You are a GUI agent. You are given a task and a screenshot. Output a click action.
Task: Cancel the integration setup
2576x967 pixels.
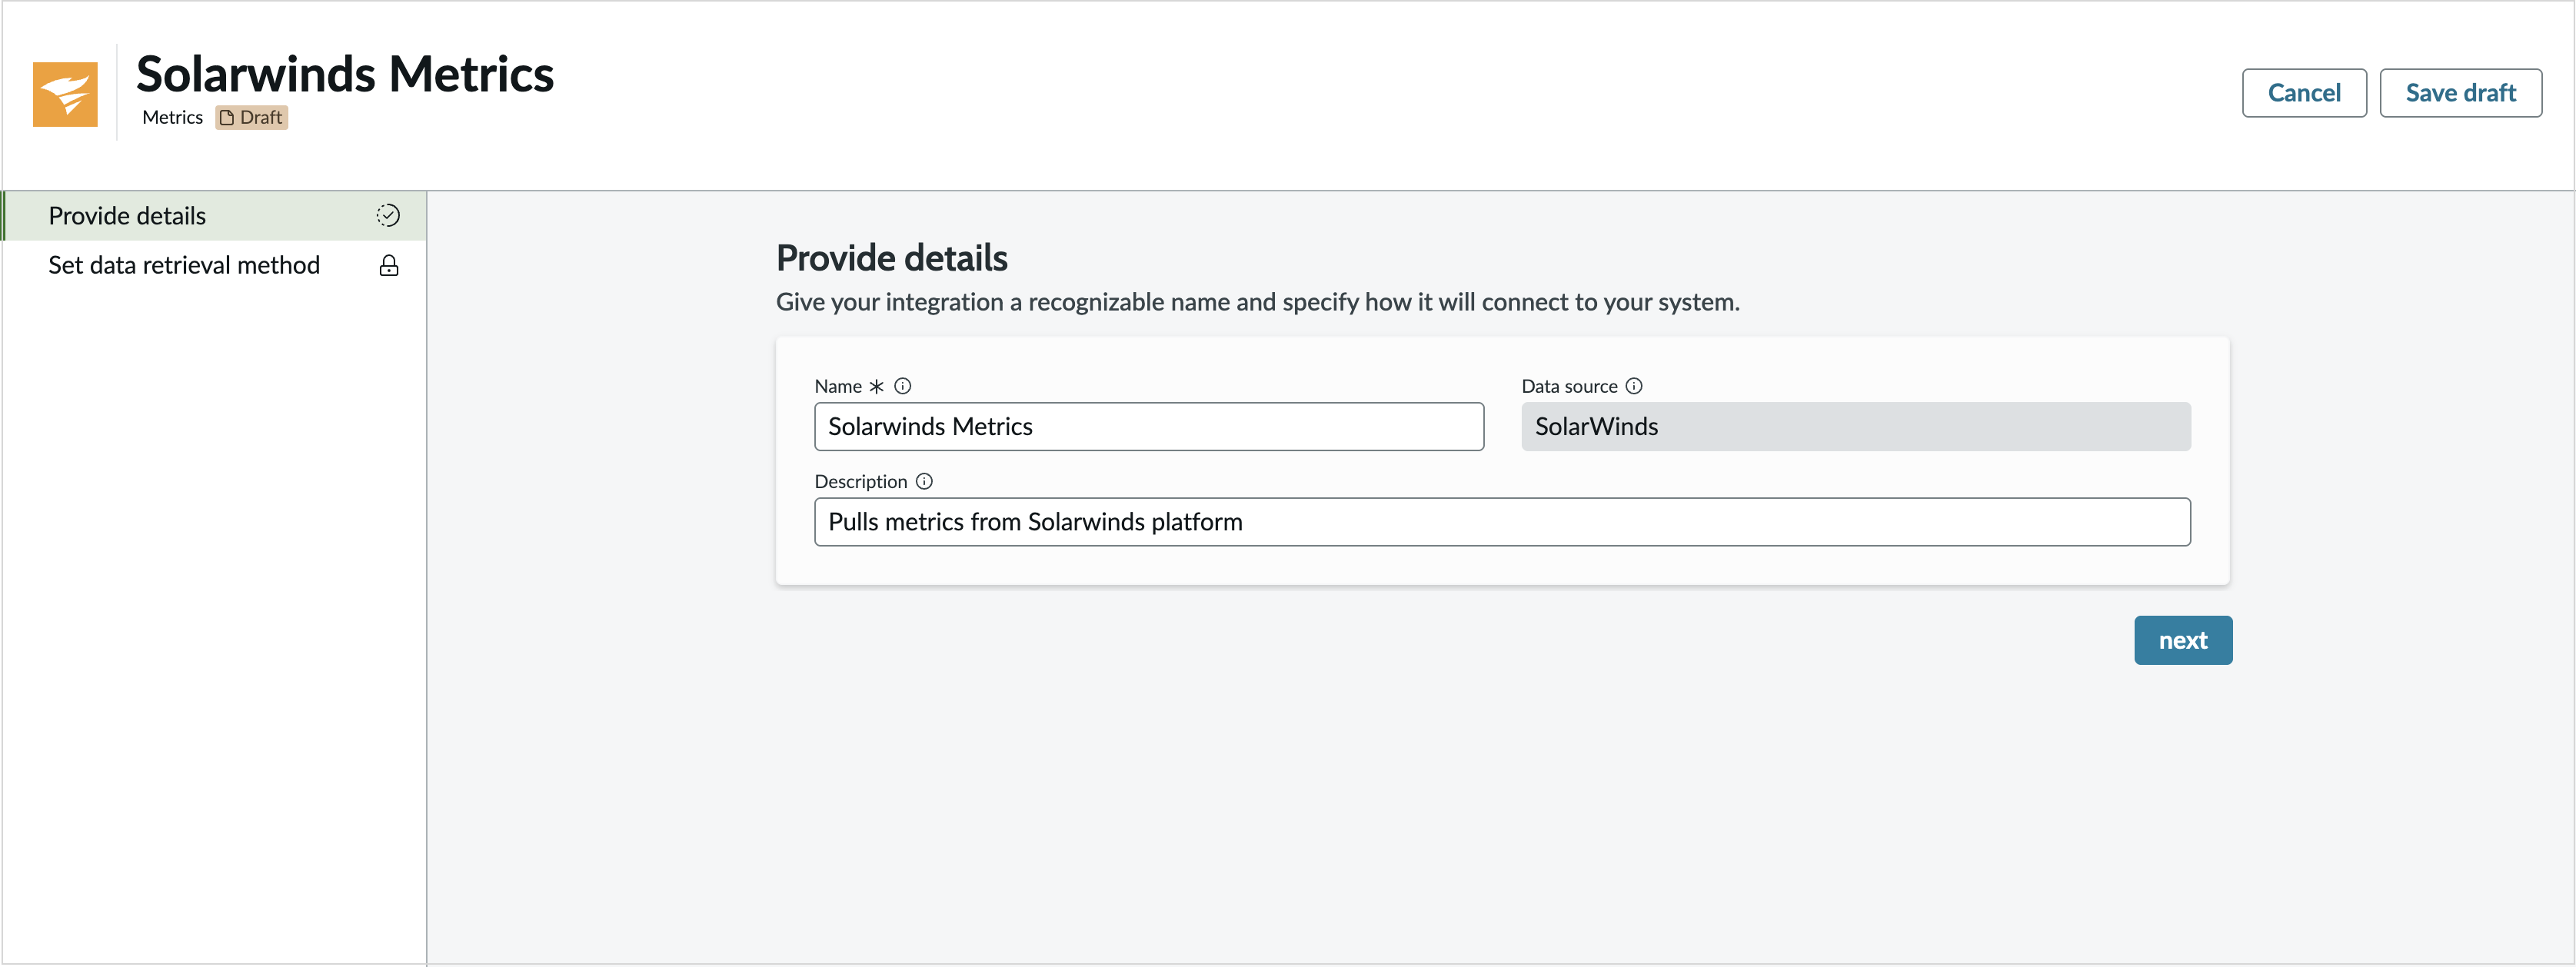(x=2304, y=93)
